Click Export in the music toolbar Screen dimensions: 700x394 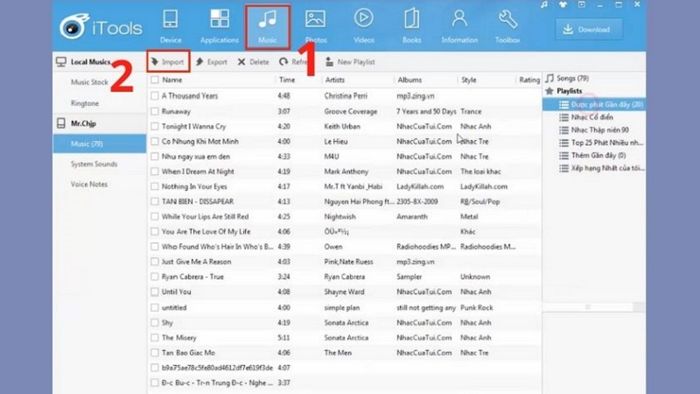pos(212,62)
